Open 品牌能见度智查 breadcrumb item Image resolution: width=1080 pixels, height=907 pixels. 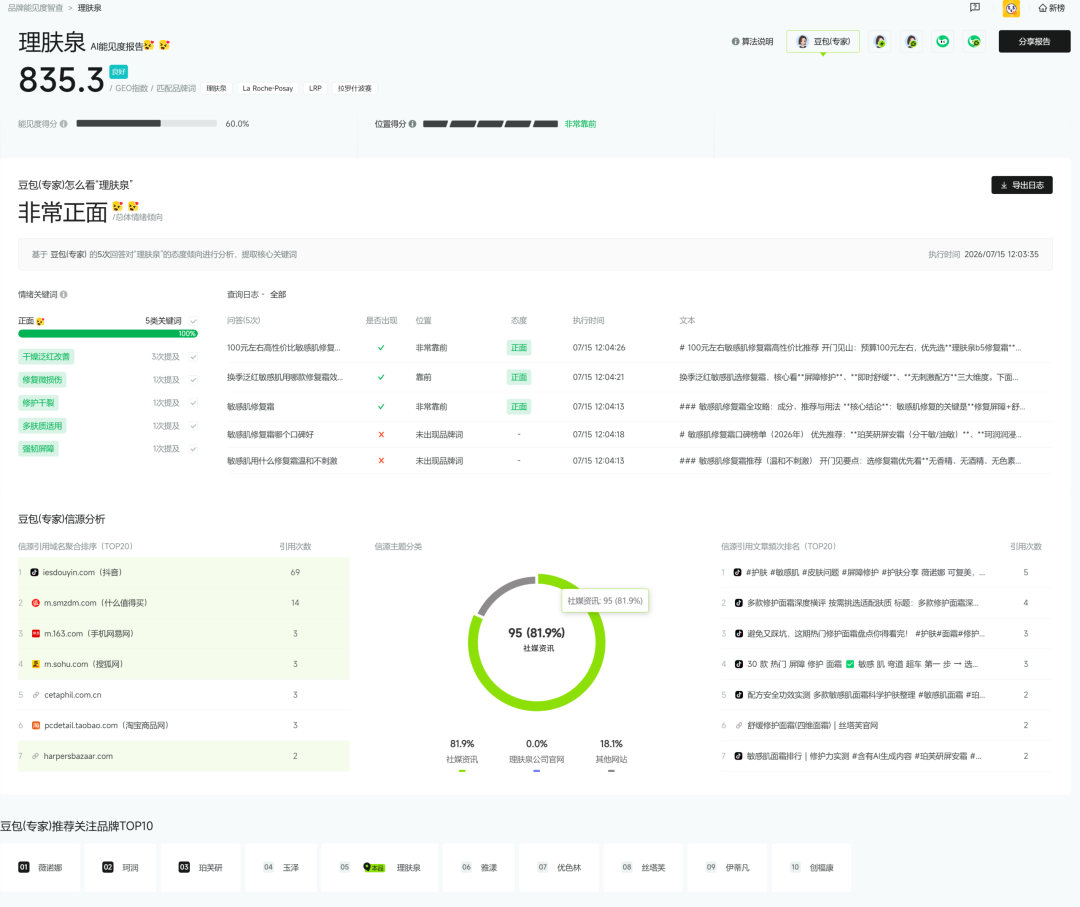[x=35, y=8]
